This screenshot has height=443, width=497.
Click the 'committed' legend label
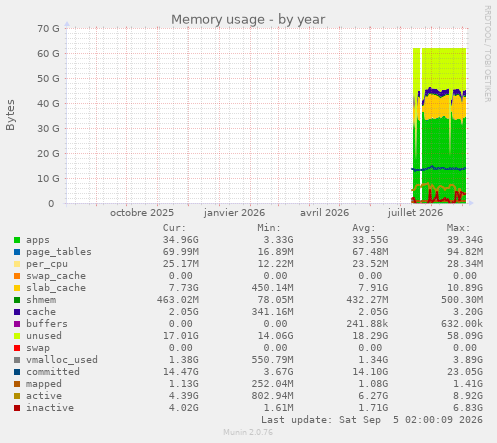tap(53, 372)
